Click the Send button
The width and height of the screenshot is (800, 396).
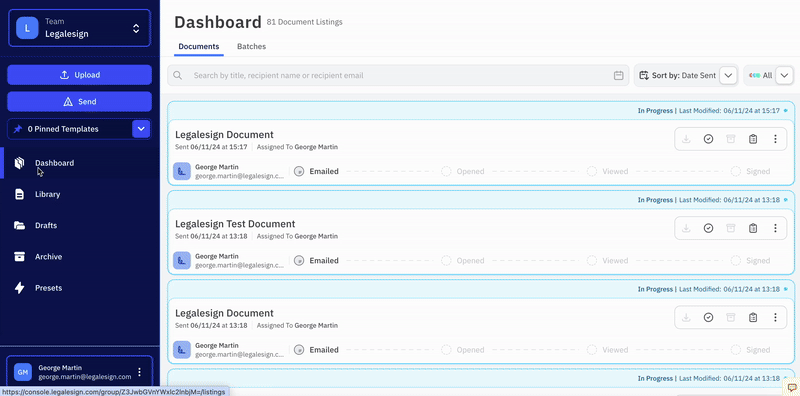[x=79, y=102]
